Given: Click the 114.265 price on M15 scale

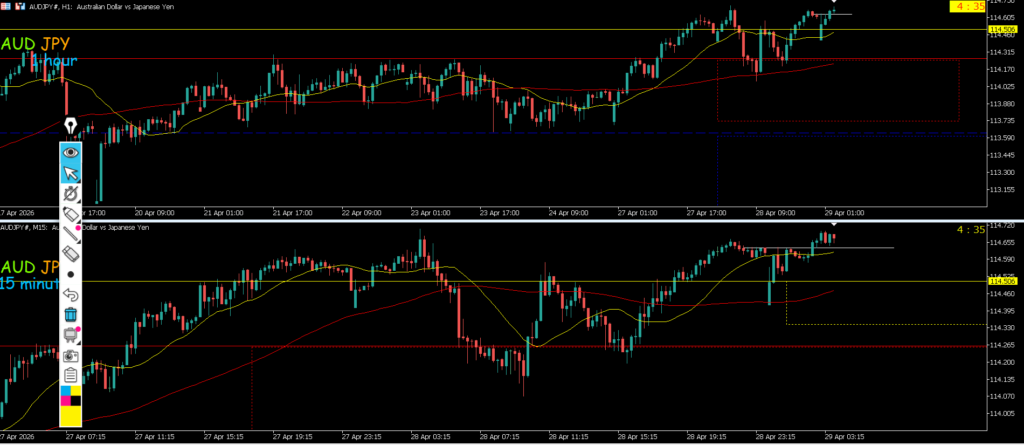Looking at the screenshot, I should [1002, 345].
